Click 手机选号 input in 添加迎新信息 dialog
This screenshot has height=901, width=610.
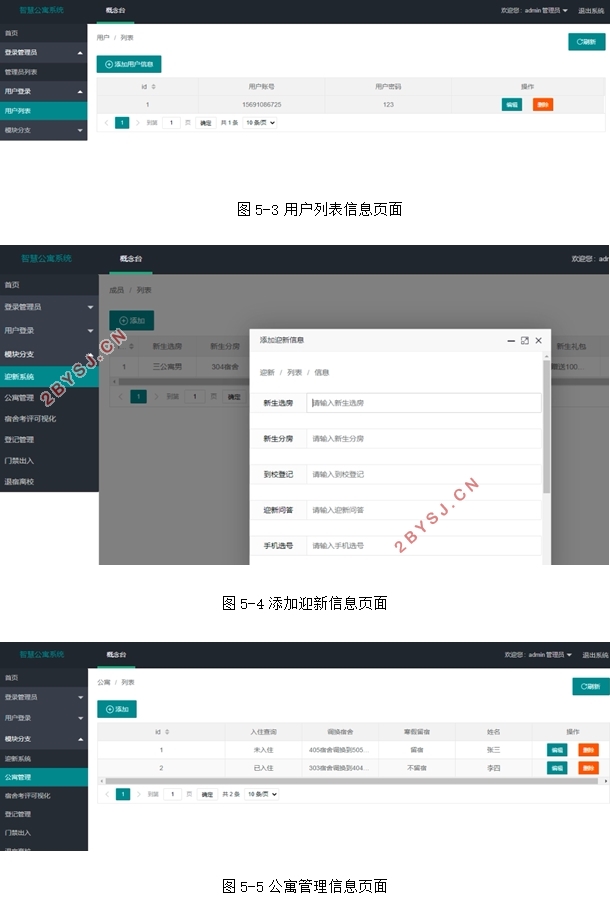424,545
